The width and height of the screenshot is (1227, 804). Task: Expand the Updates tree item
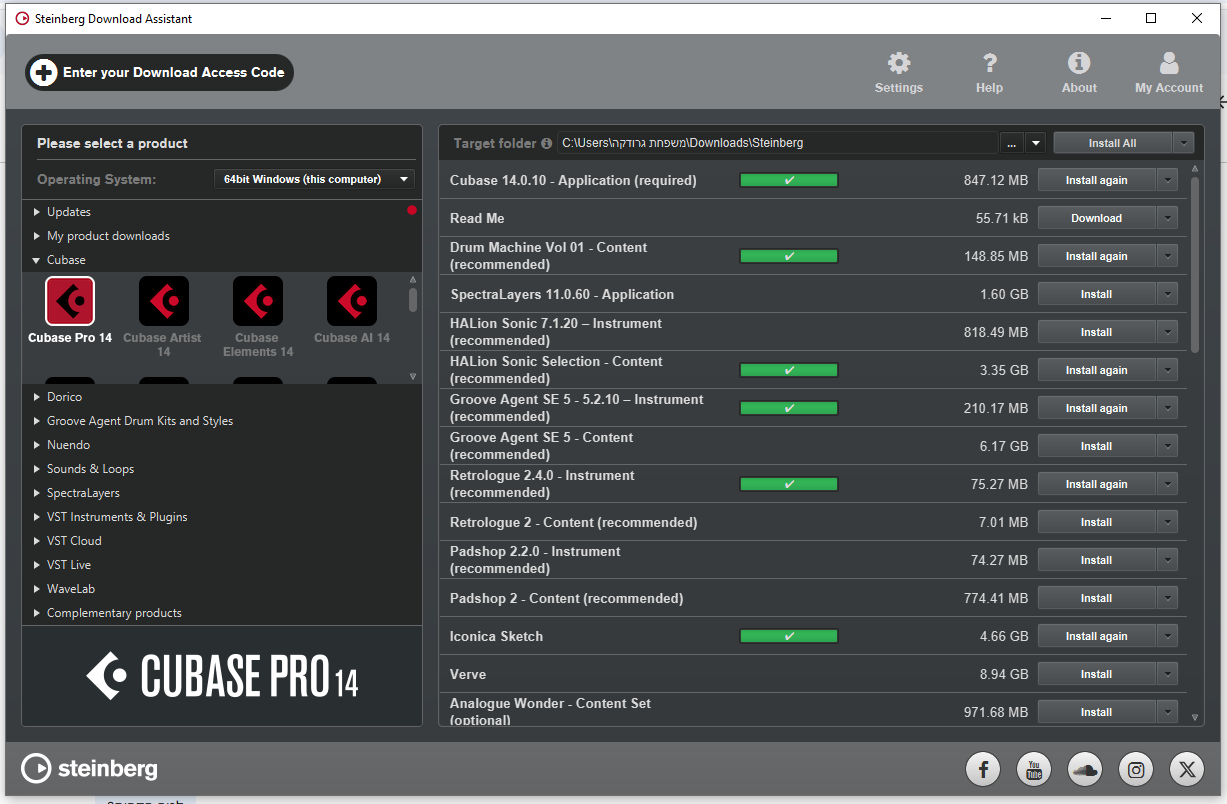click(37, 212)
